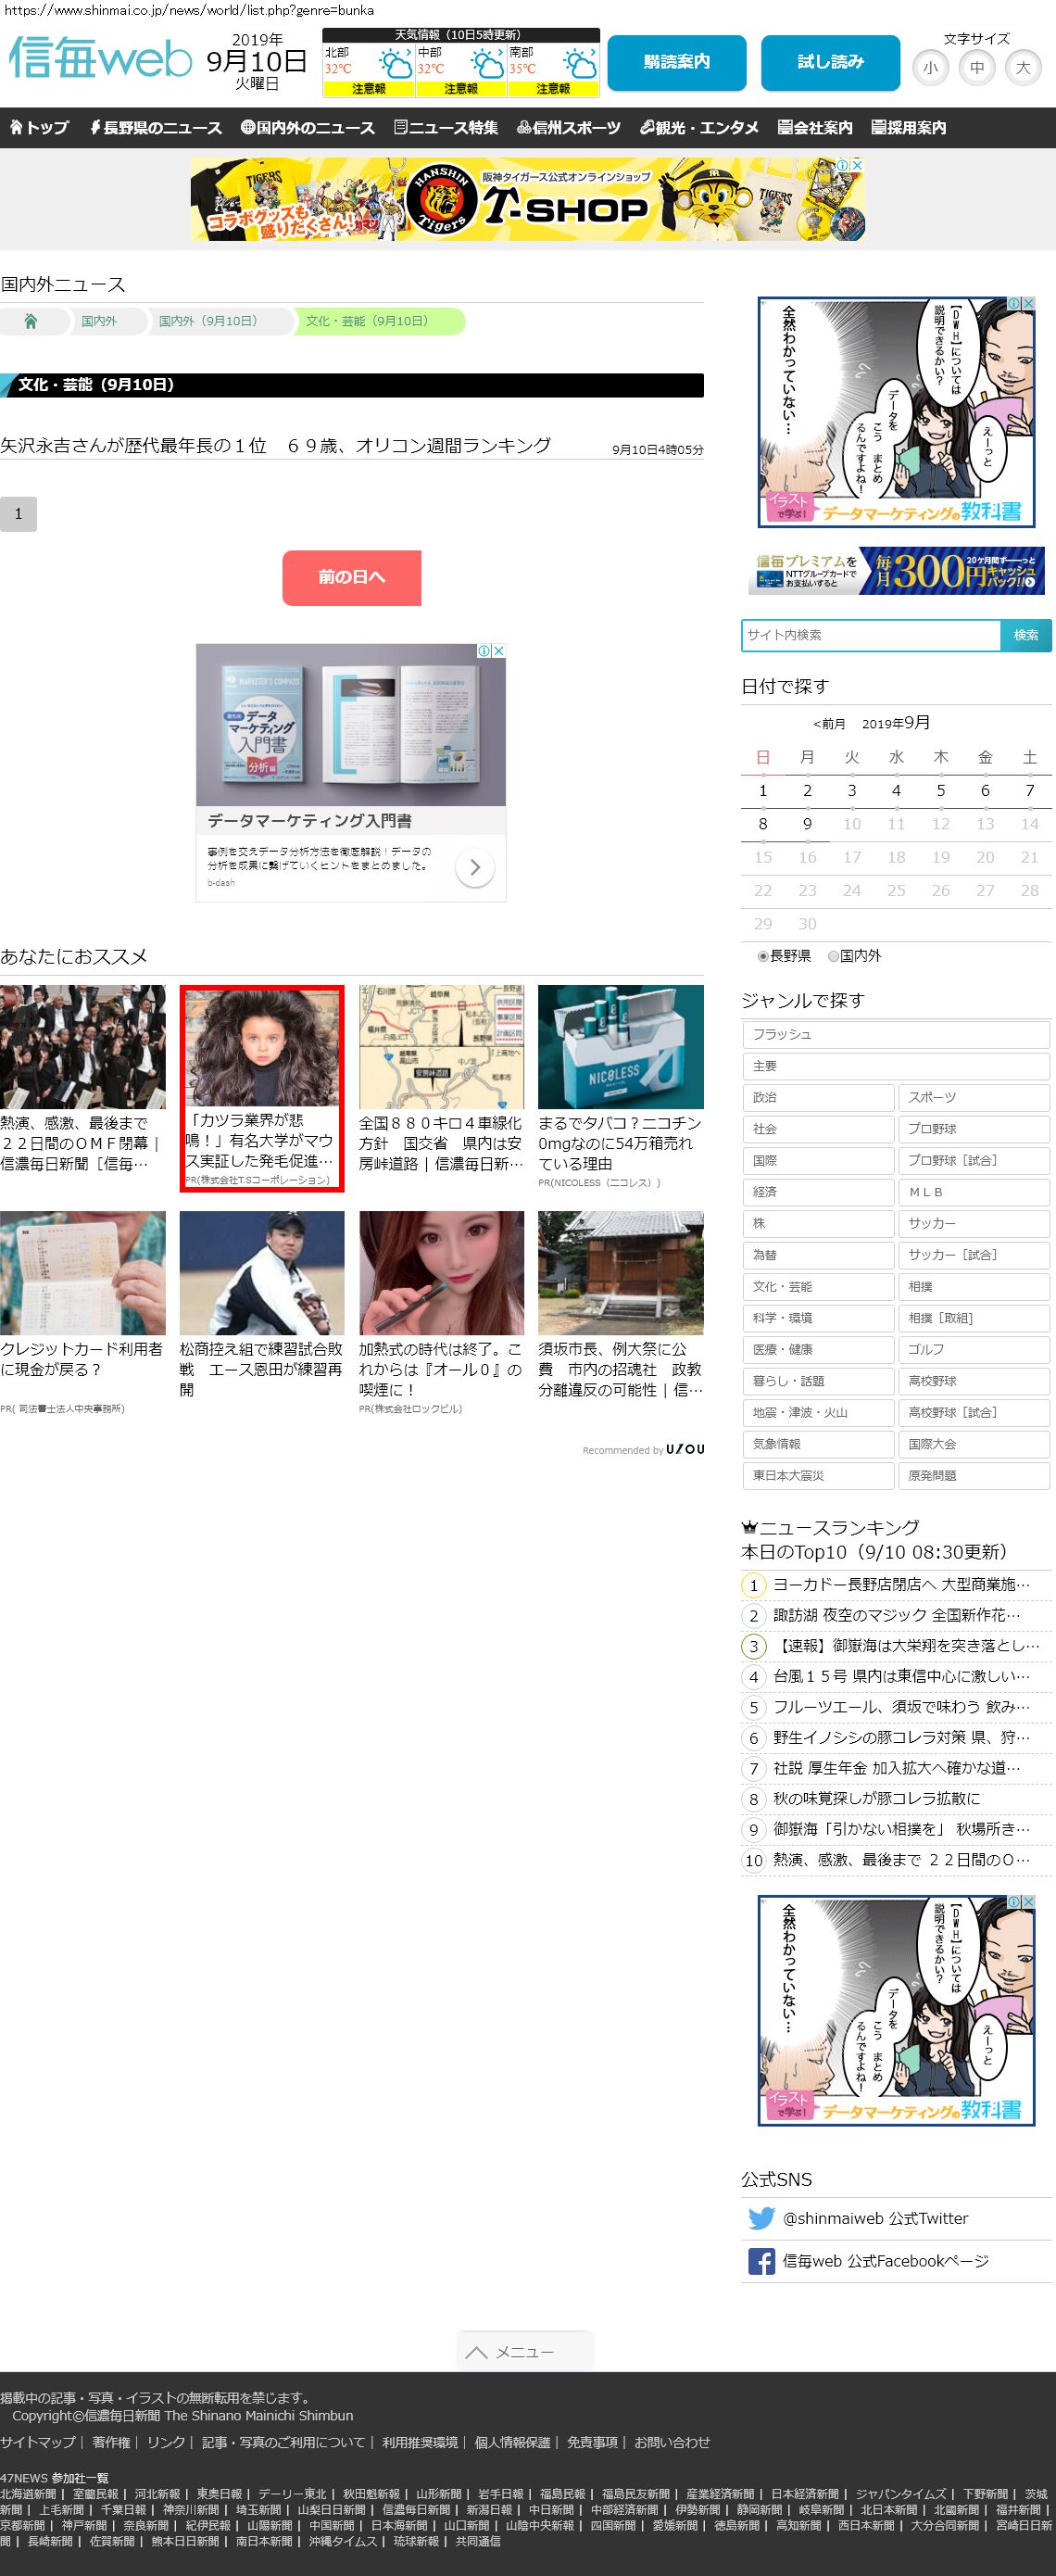Choose medium (中) text size
Viewport: 1056px width, 2576px height.
976,68
